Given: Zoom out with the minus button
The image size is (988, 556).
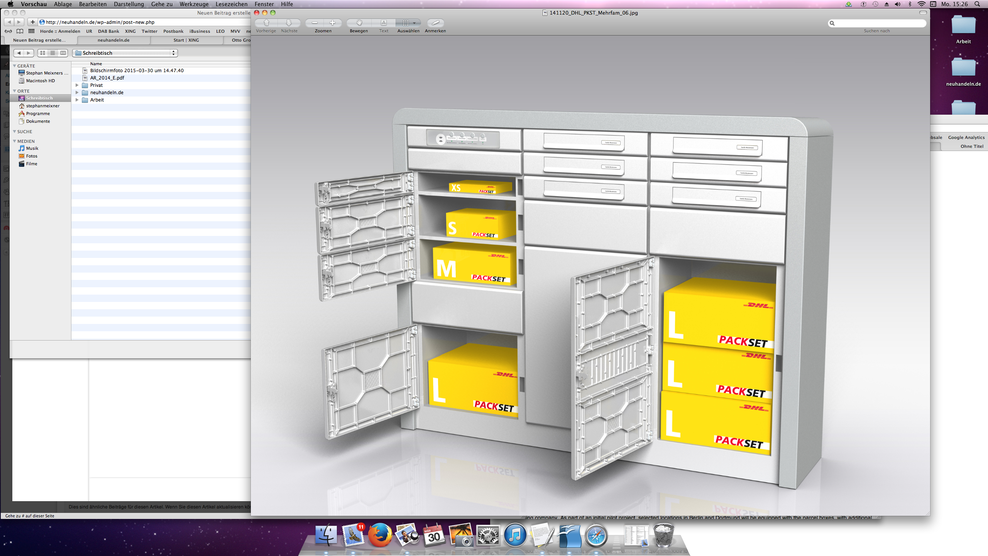Looking at the screenshot, I should click(315, 23).
